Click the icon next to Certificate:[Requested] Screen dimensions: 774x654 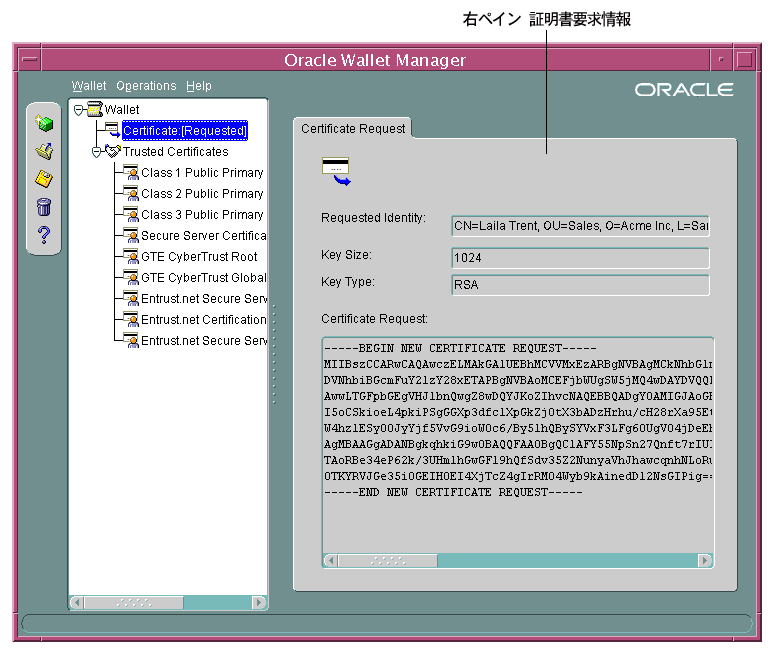[113, 130]
